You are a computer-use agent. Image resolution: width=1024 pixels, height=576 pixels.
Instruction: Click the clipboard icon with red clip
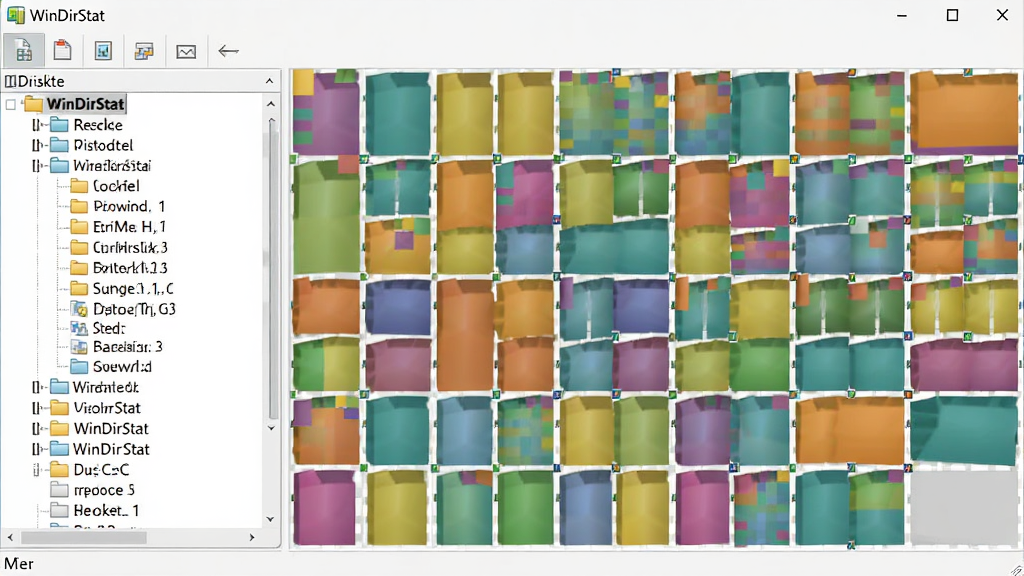click(x=62, y=50)
